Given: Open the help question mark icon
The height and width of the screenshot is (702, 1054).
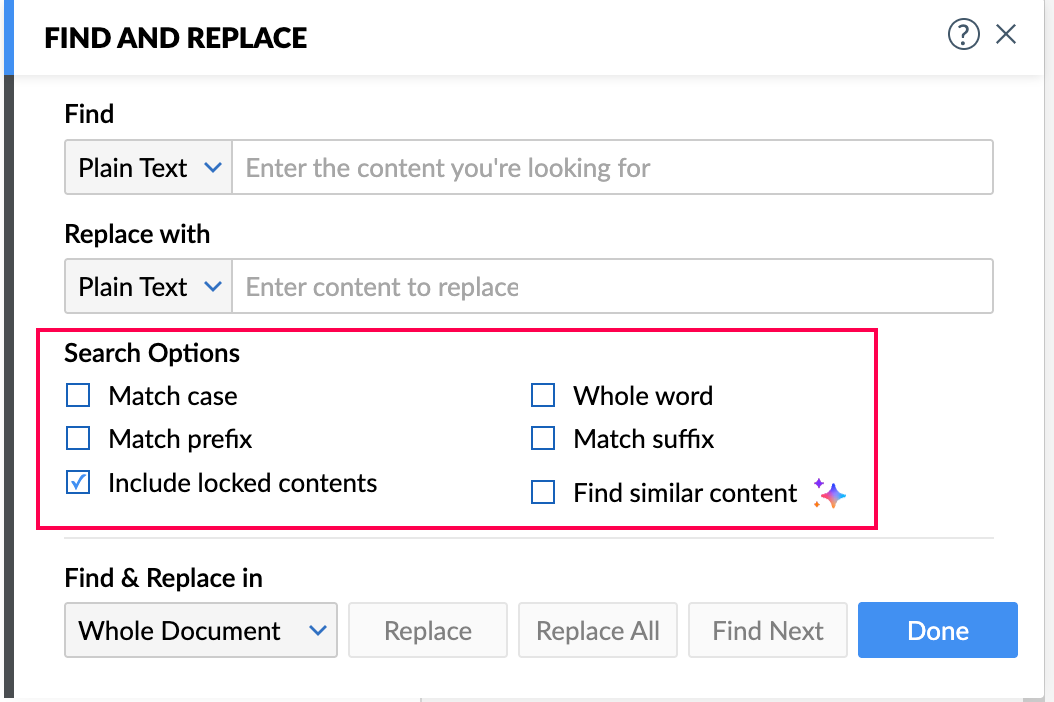Looking at the screenshot, I should tap(963, 36).
